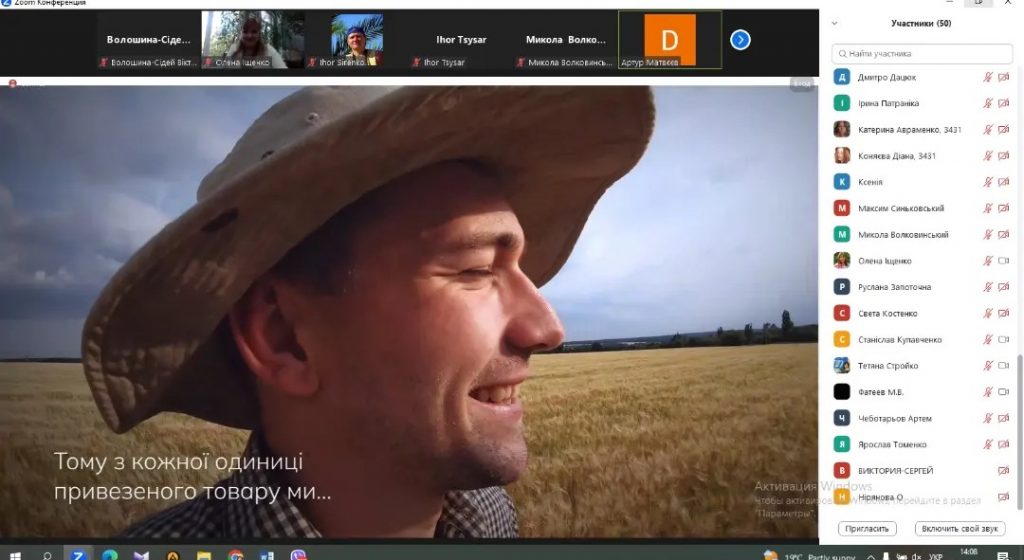
Task: Toggle the microphone for Максим Синьковський
Action: click(988, 208)
